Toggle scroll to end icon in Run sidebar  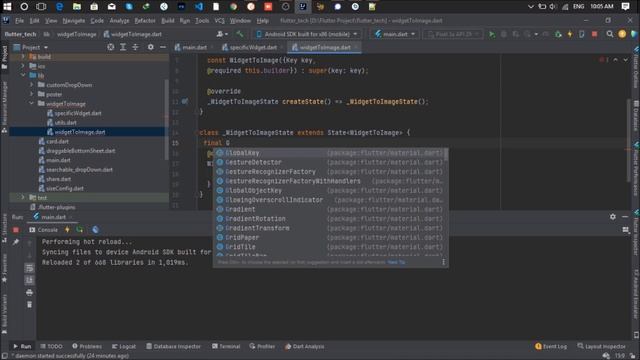[x=29, y=280]
